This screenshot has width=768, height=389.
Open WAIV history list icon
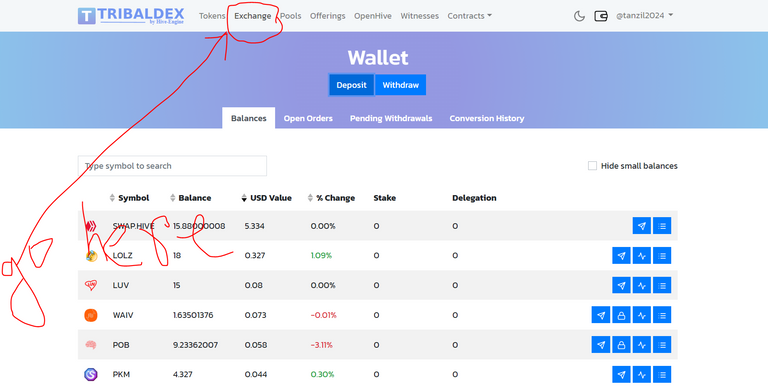click(x=662, y=315)
